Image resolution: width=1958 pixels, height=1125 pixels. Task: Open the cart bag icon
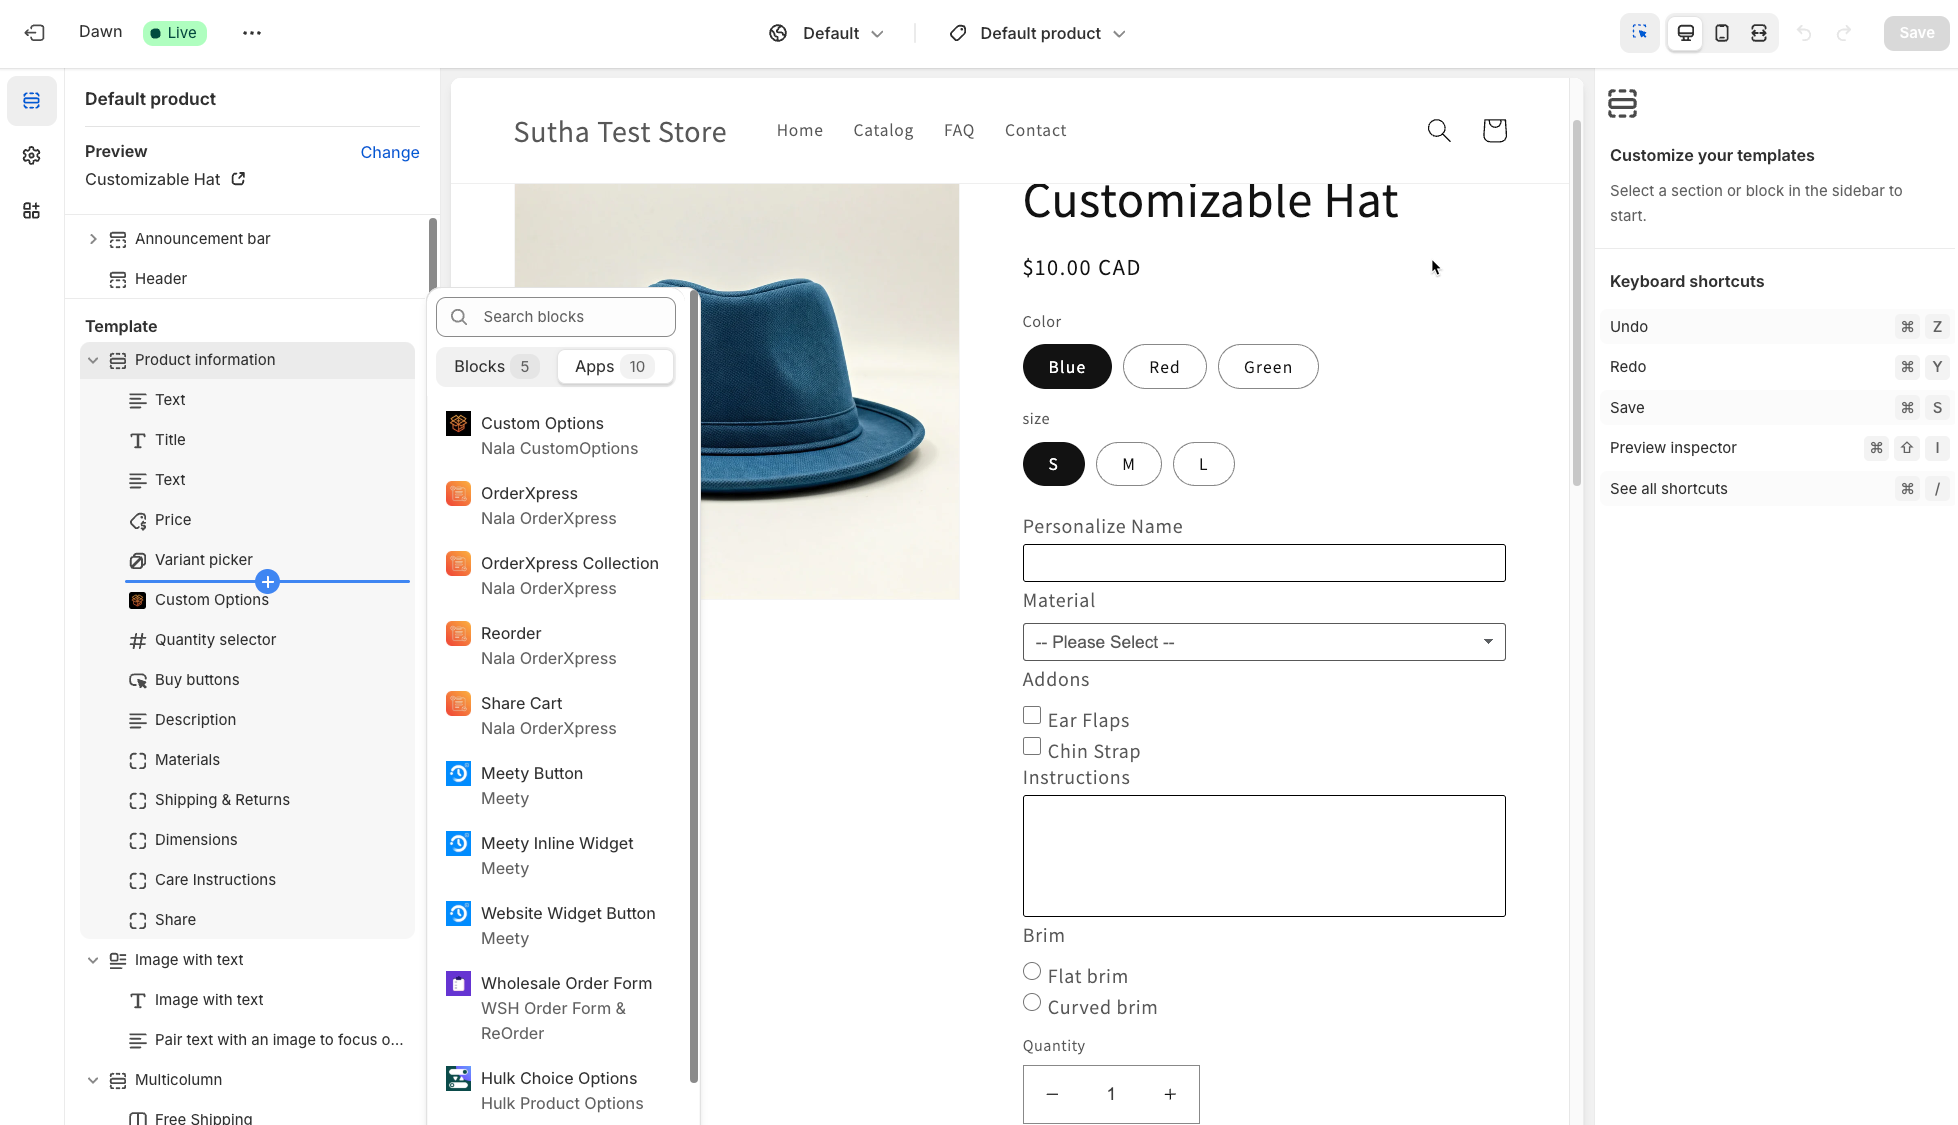[1494, 131]
